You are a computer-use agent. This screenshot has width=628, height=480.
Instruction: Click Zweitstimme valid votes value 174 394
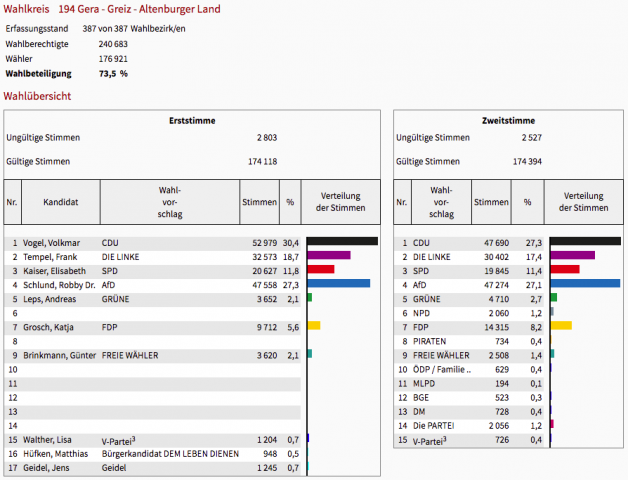tap(527, 162)
